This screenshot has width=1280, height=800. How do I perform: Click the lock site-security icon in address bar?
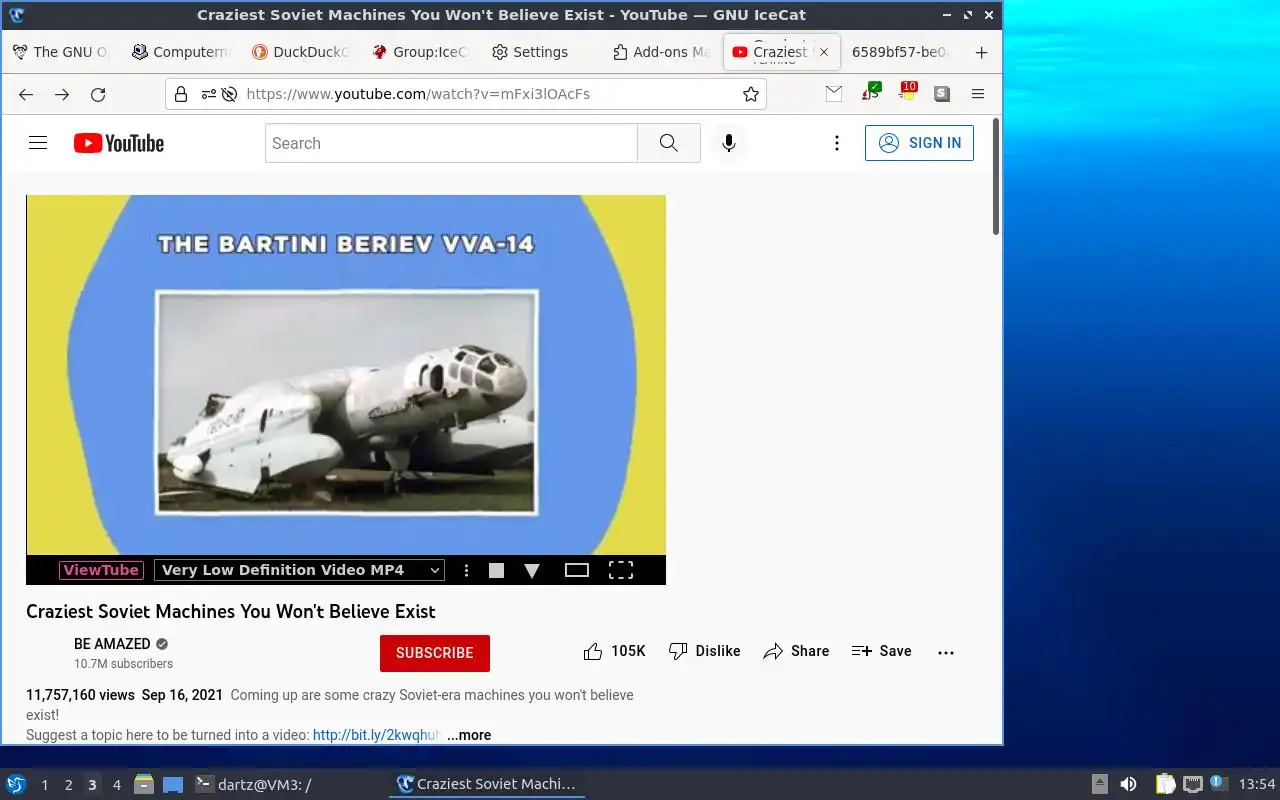point(181,94)
